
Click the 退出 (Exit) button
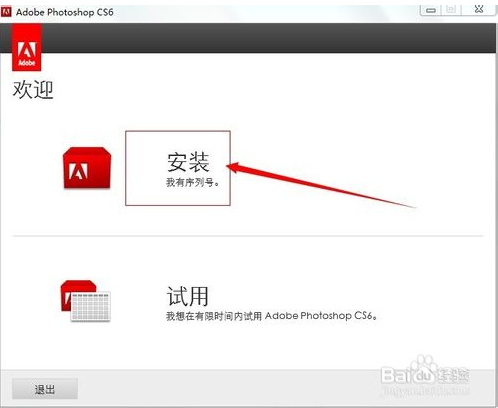pos(45,389)
